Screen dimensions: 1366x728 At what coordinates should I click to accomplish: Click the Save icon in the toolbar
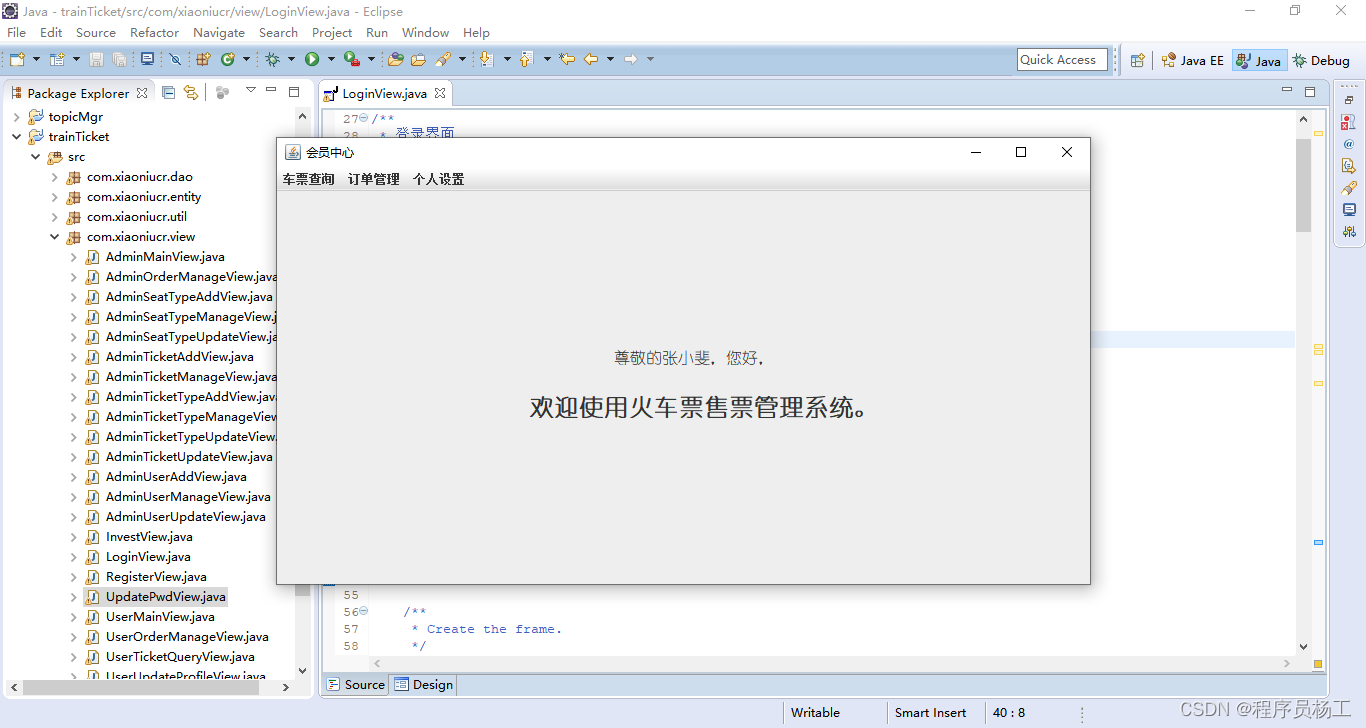click(95, 59)
